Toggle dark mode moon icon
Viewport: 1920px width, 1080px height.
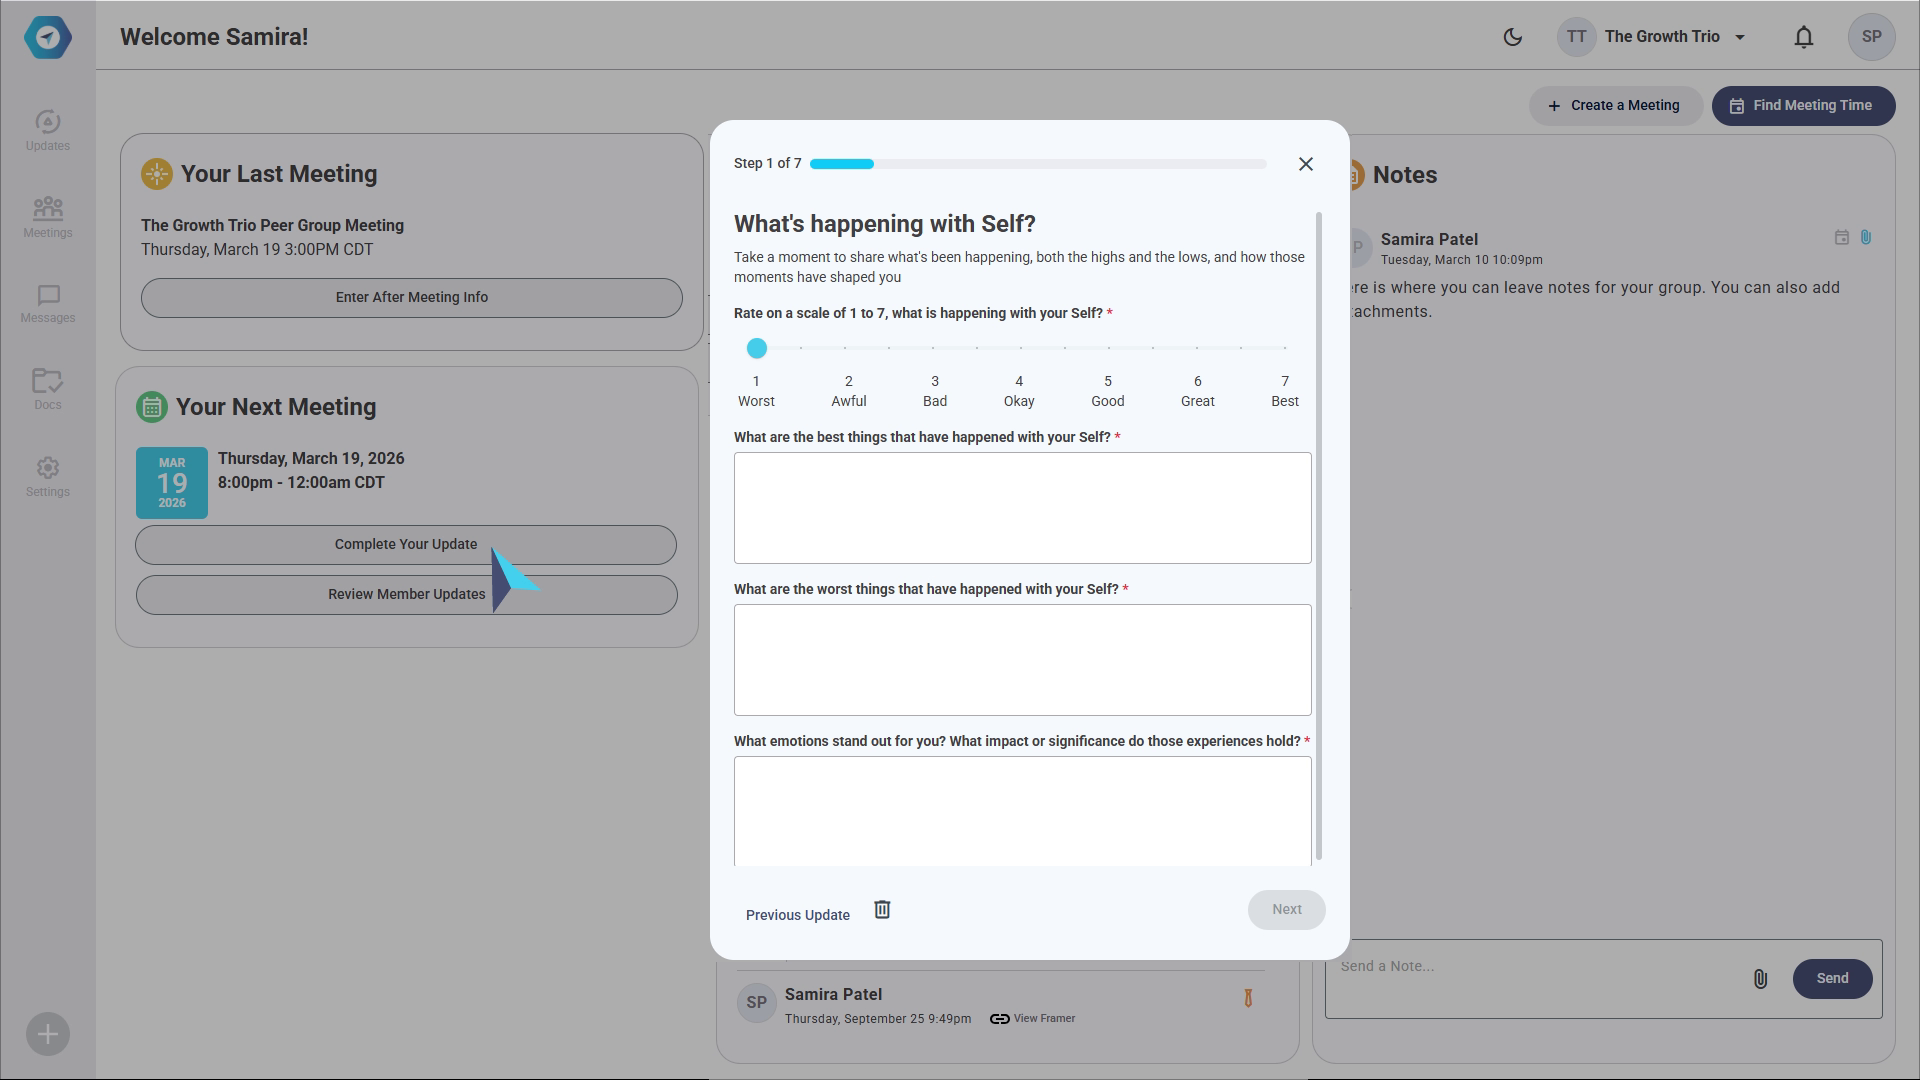(x=1512, y=37)
